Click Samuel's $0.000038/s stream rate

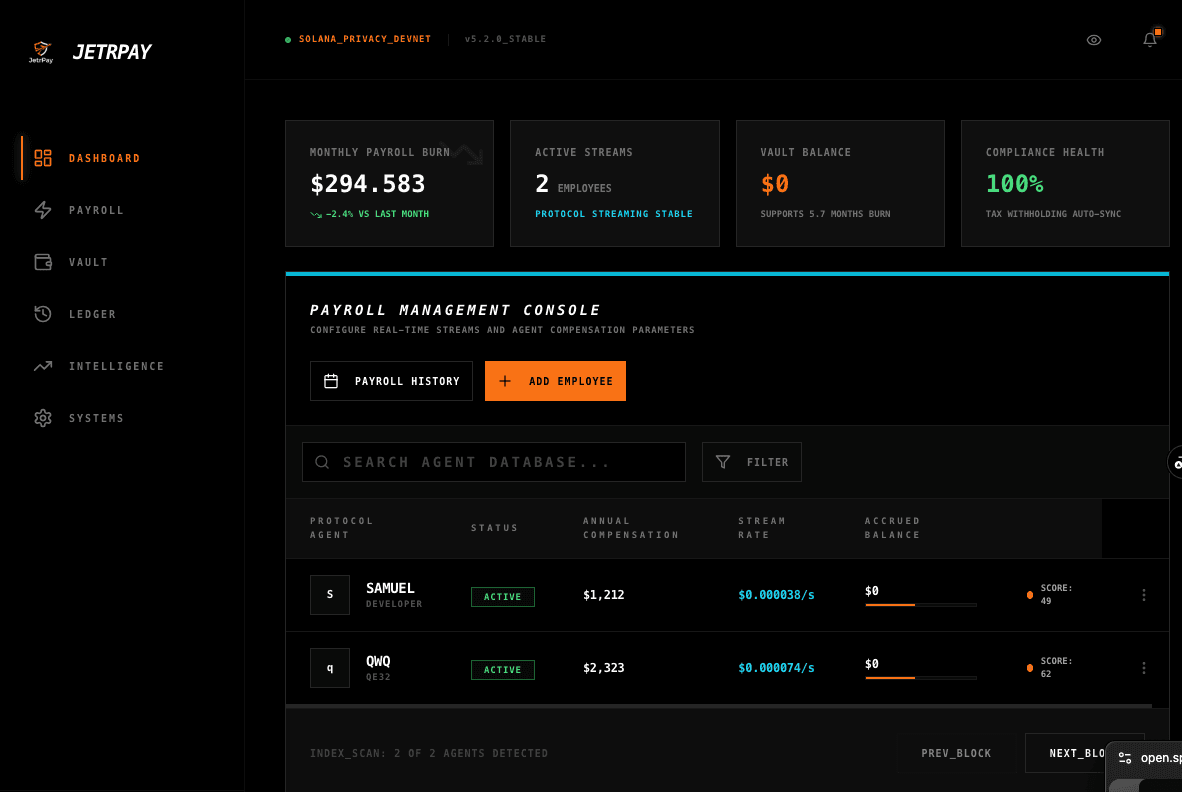pyautogui.click(x=776, y=595)
